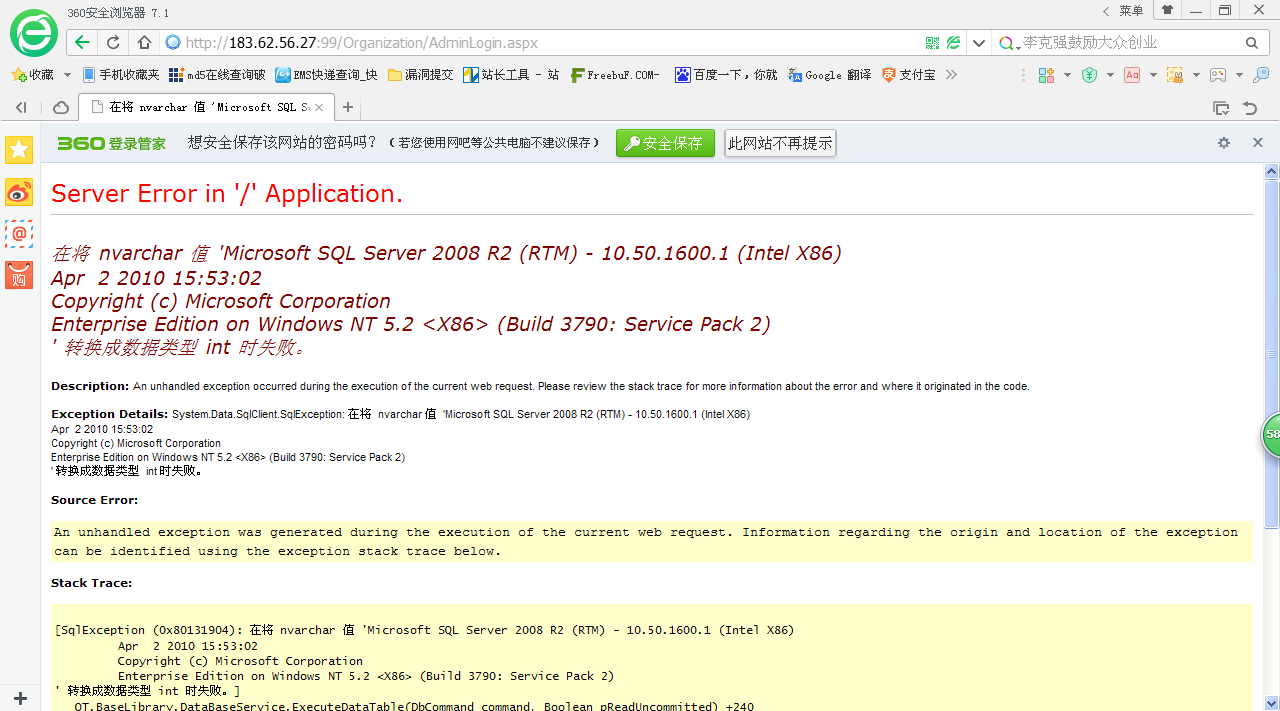The height and width of the screenshot is (711, 1280).
Task: Open the 收藏 favorites star
Action: click(32, 75)
